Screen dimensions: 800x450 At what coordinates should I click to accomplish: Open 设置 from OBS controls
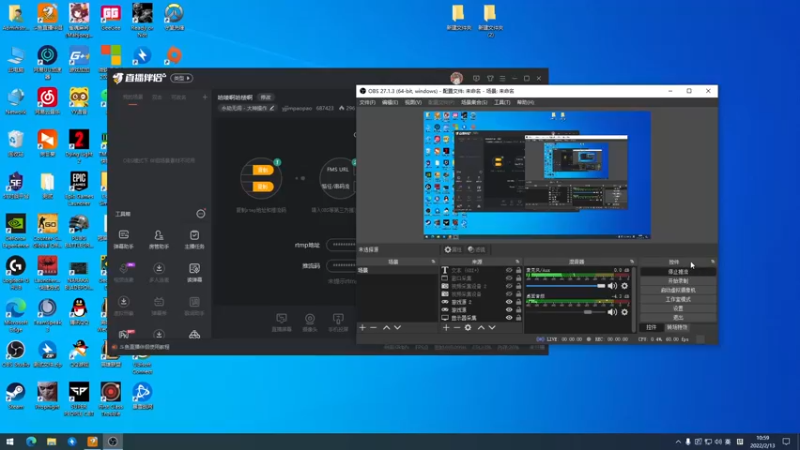coord(678,309)
